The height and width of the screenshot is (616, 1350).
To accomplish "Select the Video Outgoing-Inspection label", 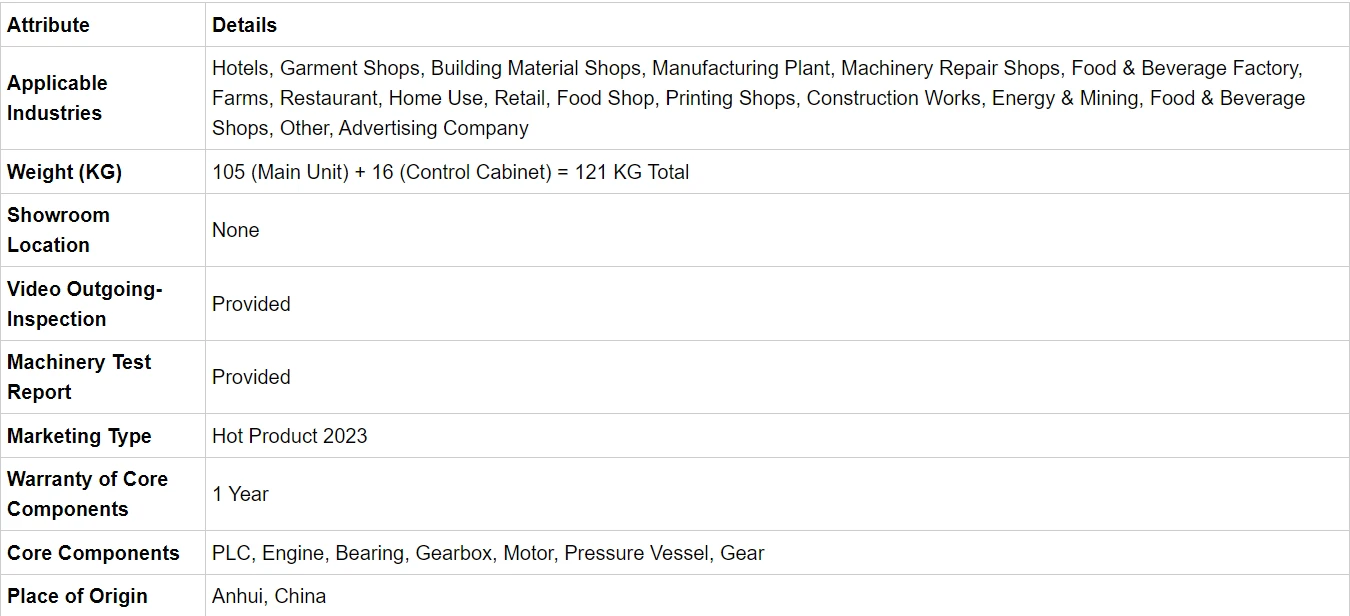I will tap(84, 304).
